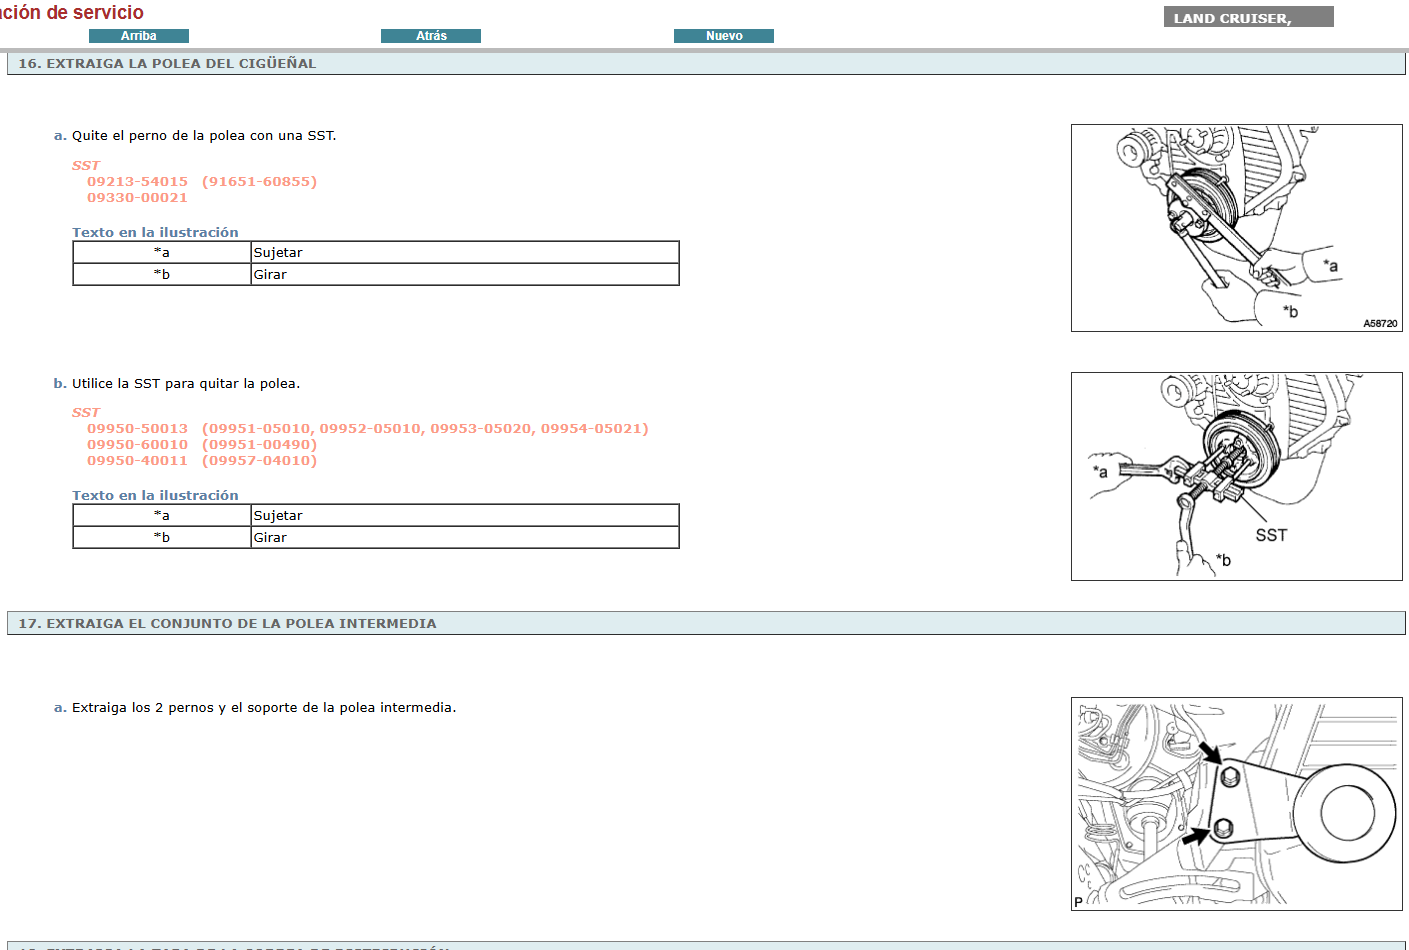This screenshot has height=950, width=1409.
Task: Click step text 'Quite el perno de la polea'
Action: click(203, 136)
